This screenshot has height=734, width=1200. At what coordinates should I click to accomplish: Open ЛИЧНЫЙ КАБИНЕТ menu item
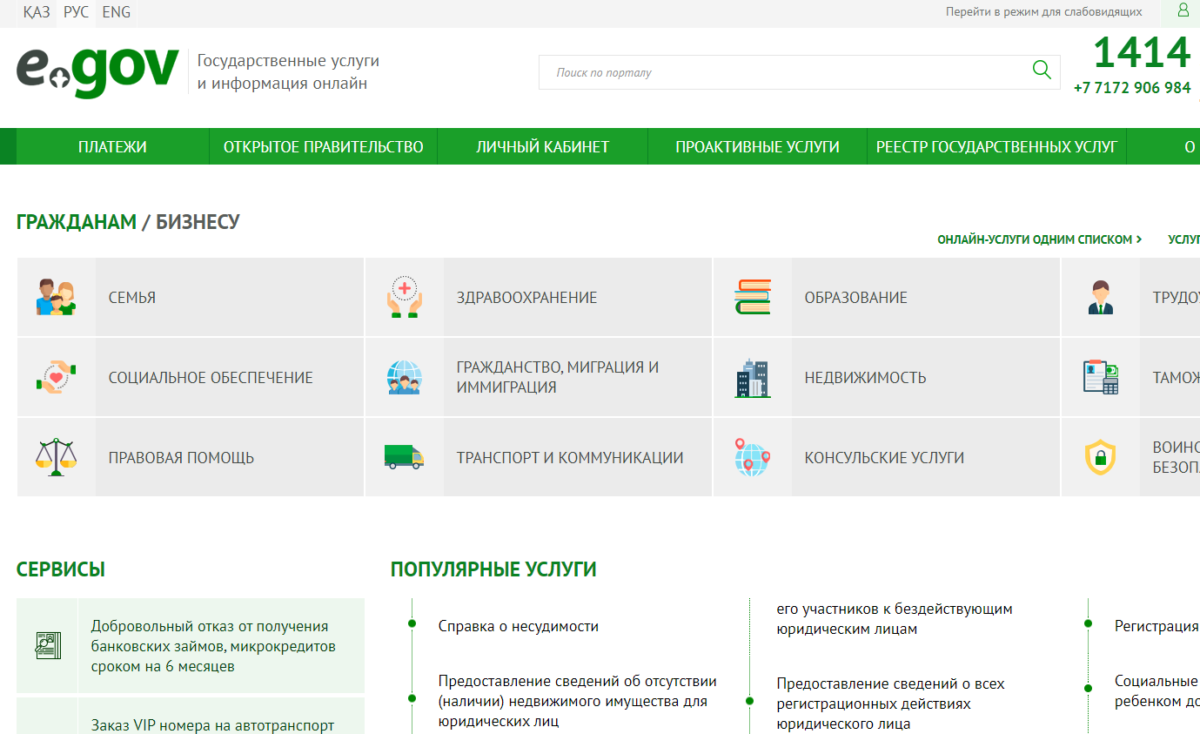pos(542,147)
